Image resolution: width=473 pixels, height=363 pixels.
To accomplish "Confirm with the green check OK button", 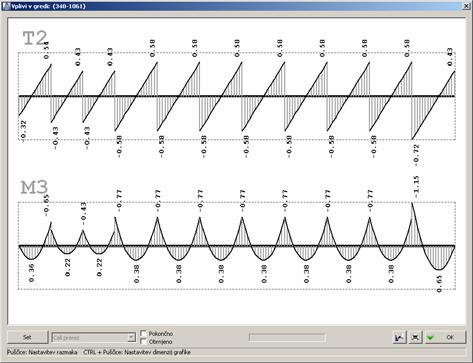I will 445,338.
